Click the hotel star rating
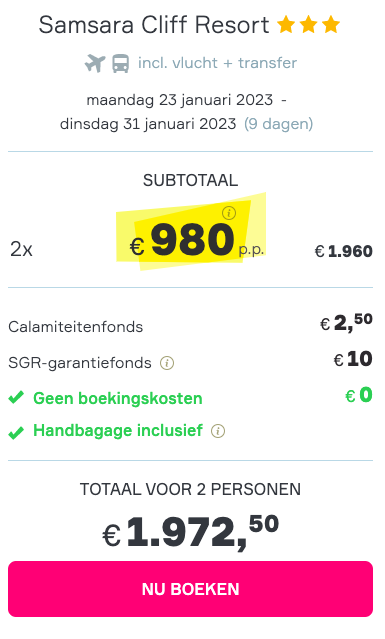Image resolution: width=385 pixels, height=639 pixels. click(x=308, y=25)
